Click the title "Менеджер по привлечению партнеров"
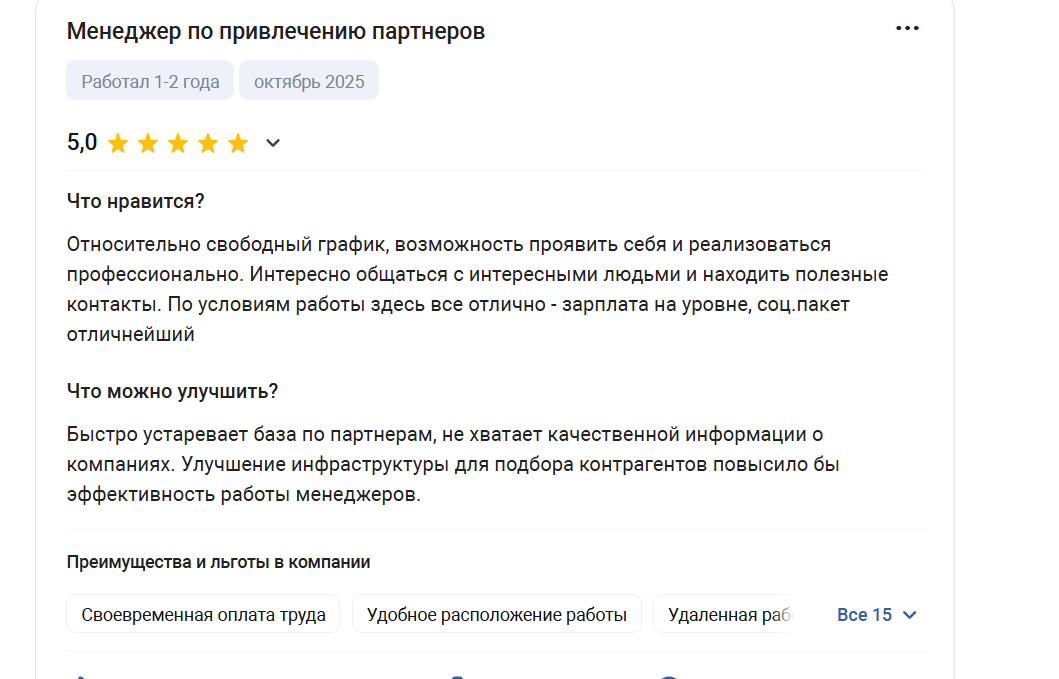The width and height of the screenshot is (1059, 679). [x=276, y=31]
